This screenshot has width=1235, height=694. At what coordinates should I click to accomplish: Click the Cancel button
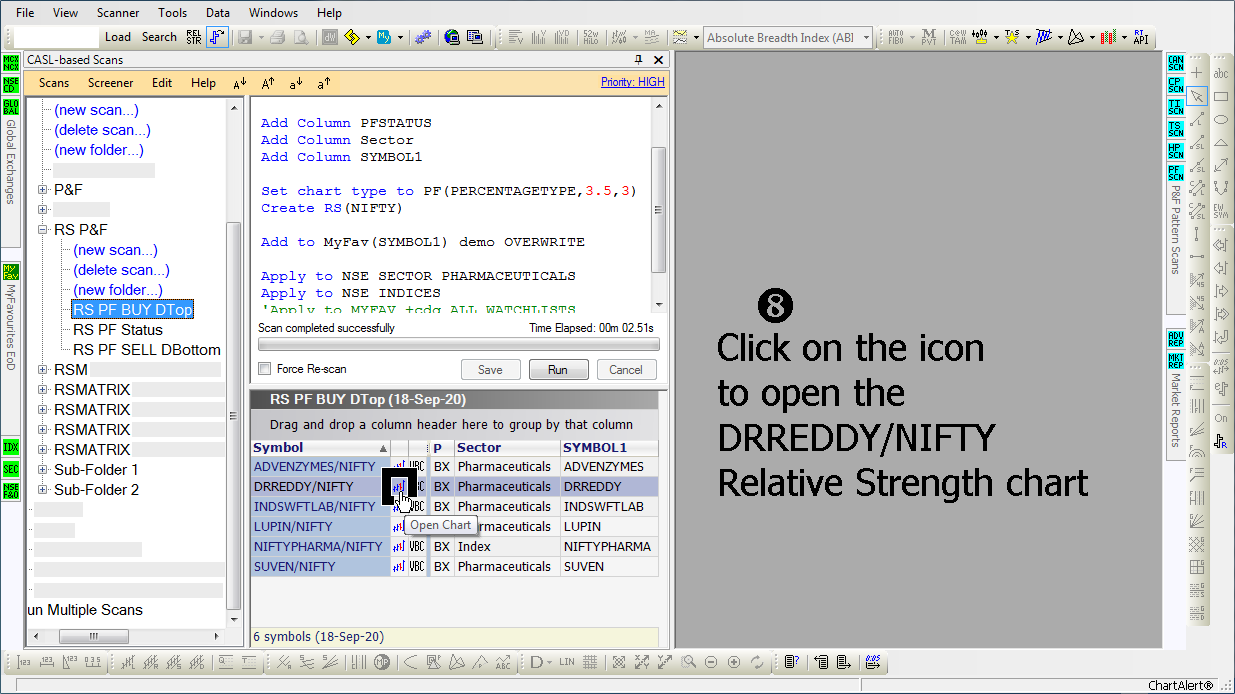point(627,370)
